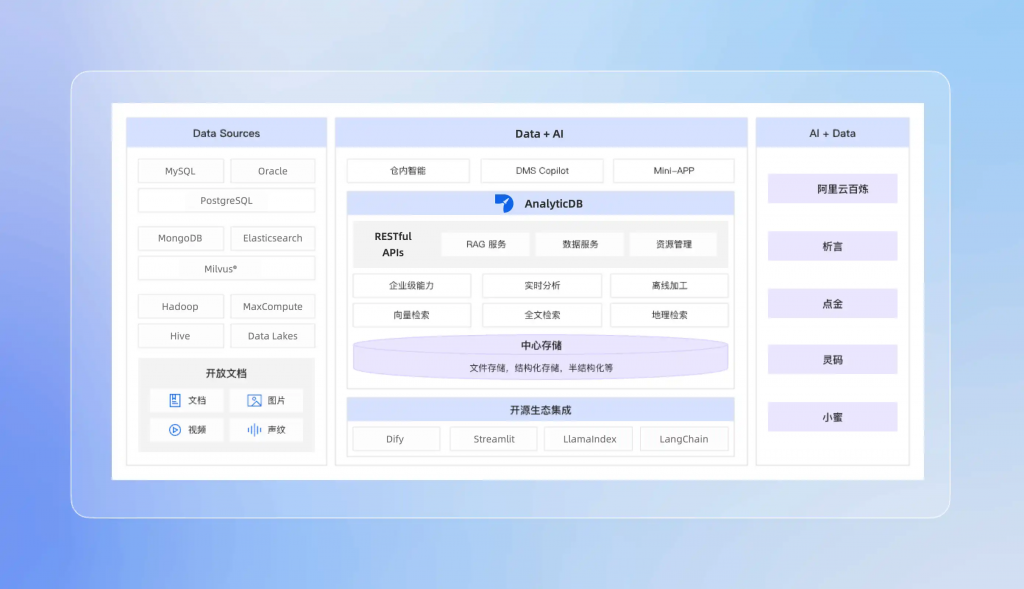Click the 中心存储 storage cylinder

click(x=540, y=357)
